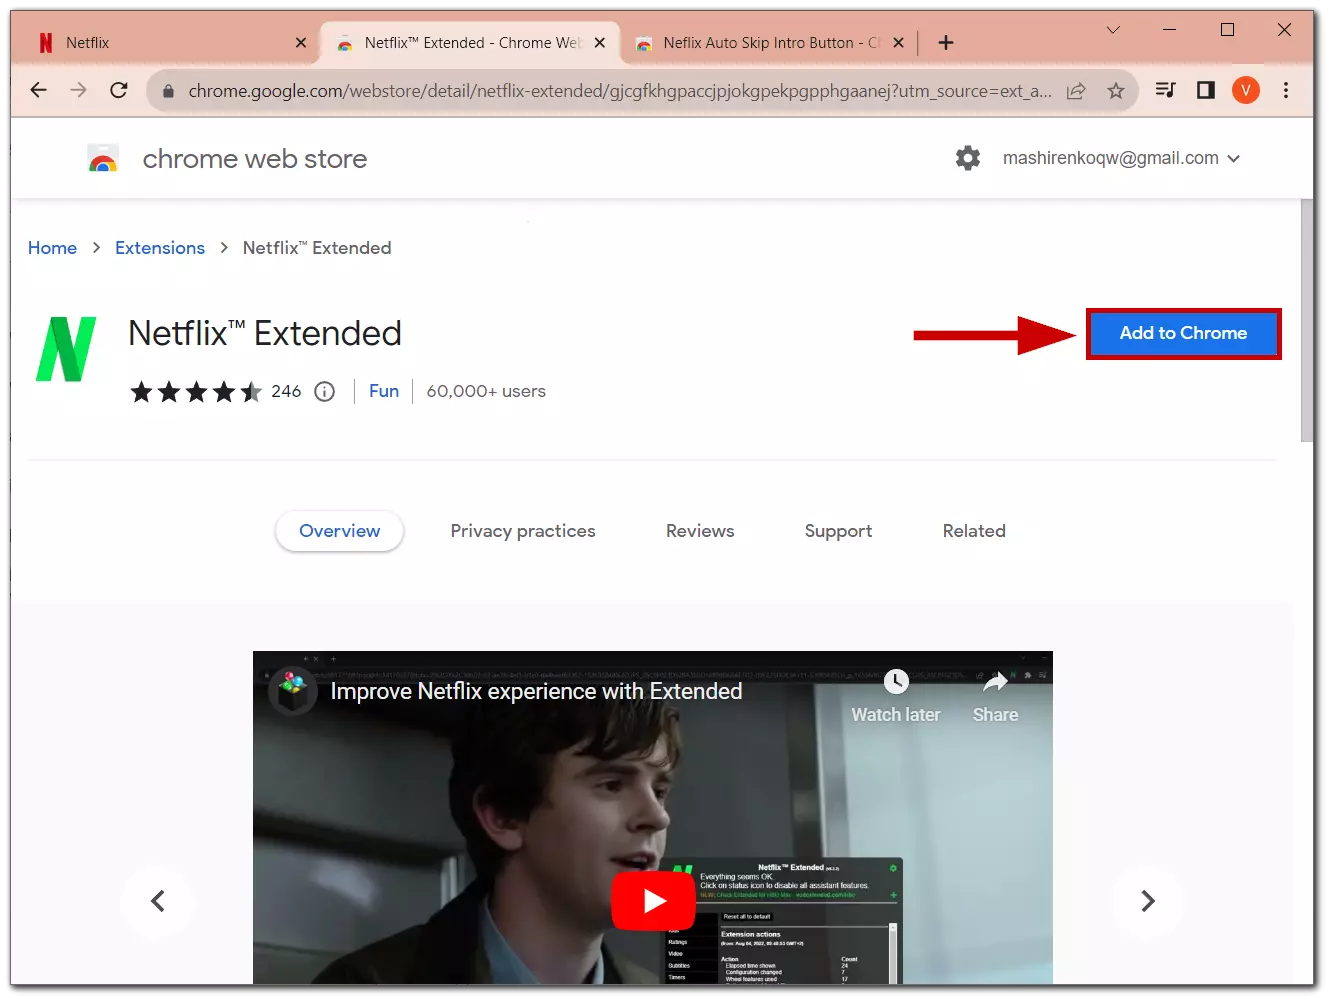Image resolution: width=1332 pixels, height=1003 pixels.
Task: Open the video title Improve Netflix experience
Action: tap(536, 692)
